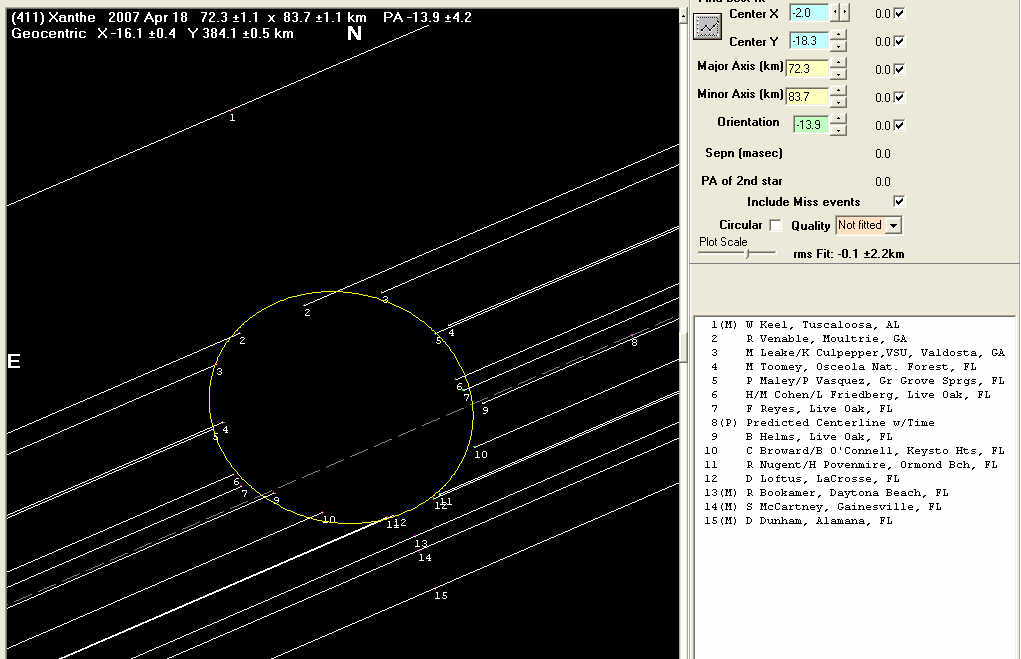
Task: Click chord label 13 on the plot
Action: pos(421,544)
